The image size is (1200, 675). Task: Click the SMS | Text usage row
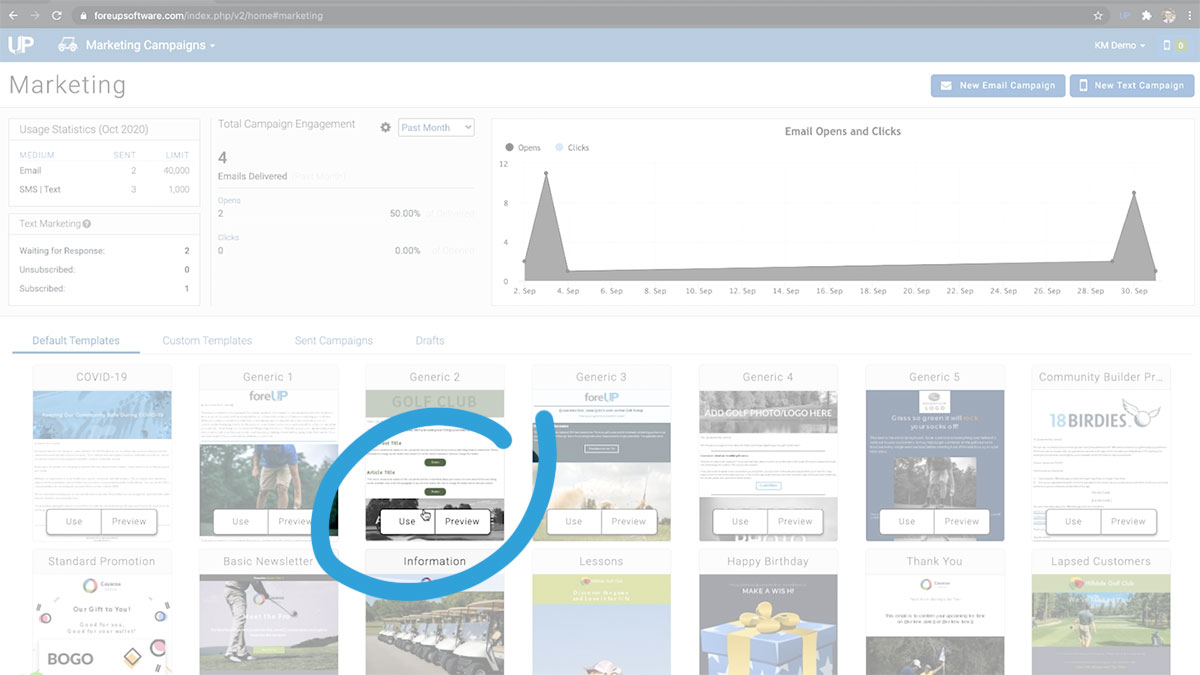104,190
